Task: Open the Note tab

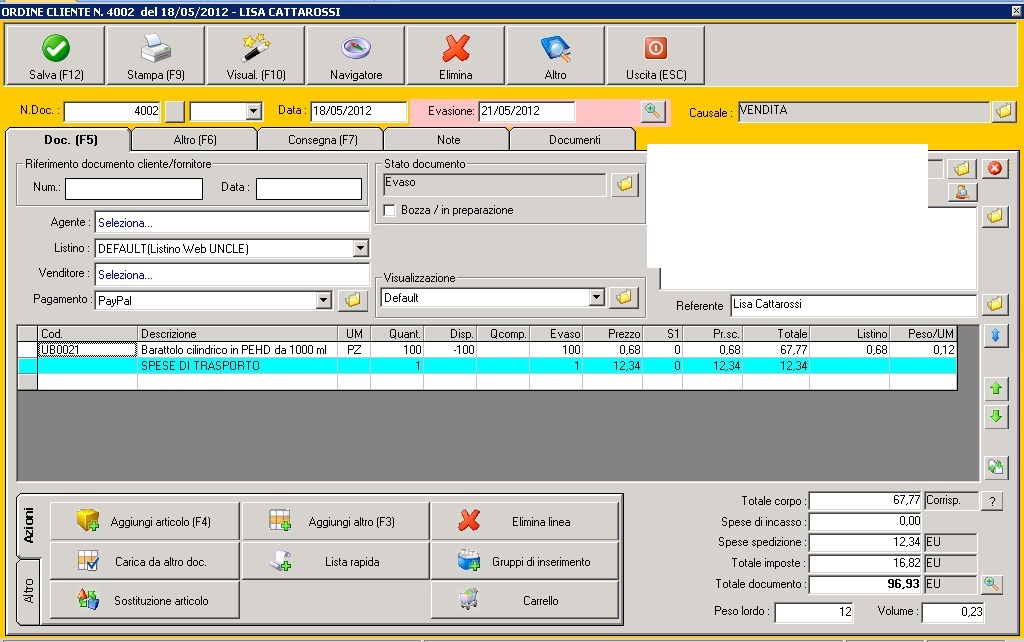Action: [x=448, y=140]
